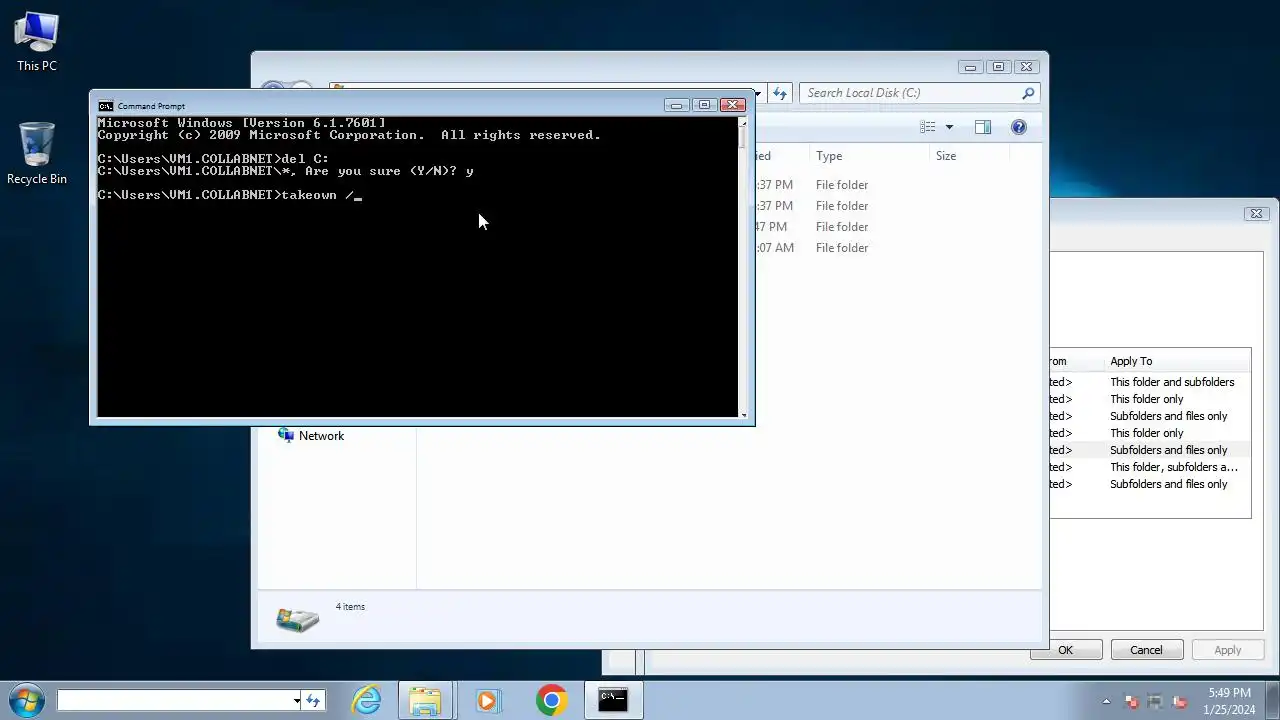Viewport: 1280px width, 720px height.
Task: Click Command Prompt scrollbar up arrow
Action: tap(743, 123)
